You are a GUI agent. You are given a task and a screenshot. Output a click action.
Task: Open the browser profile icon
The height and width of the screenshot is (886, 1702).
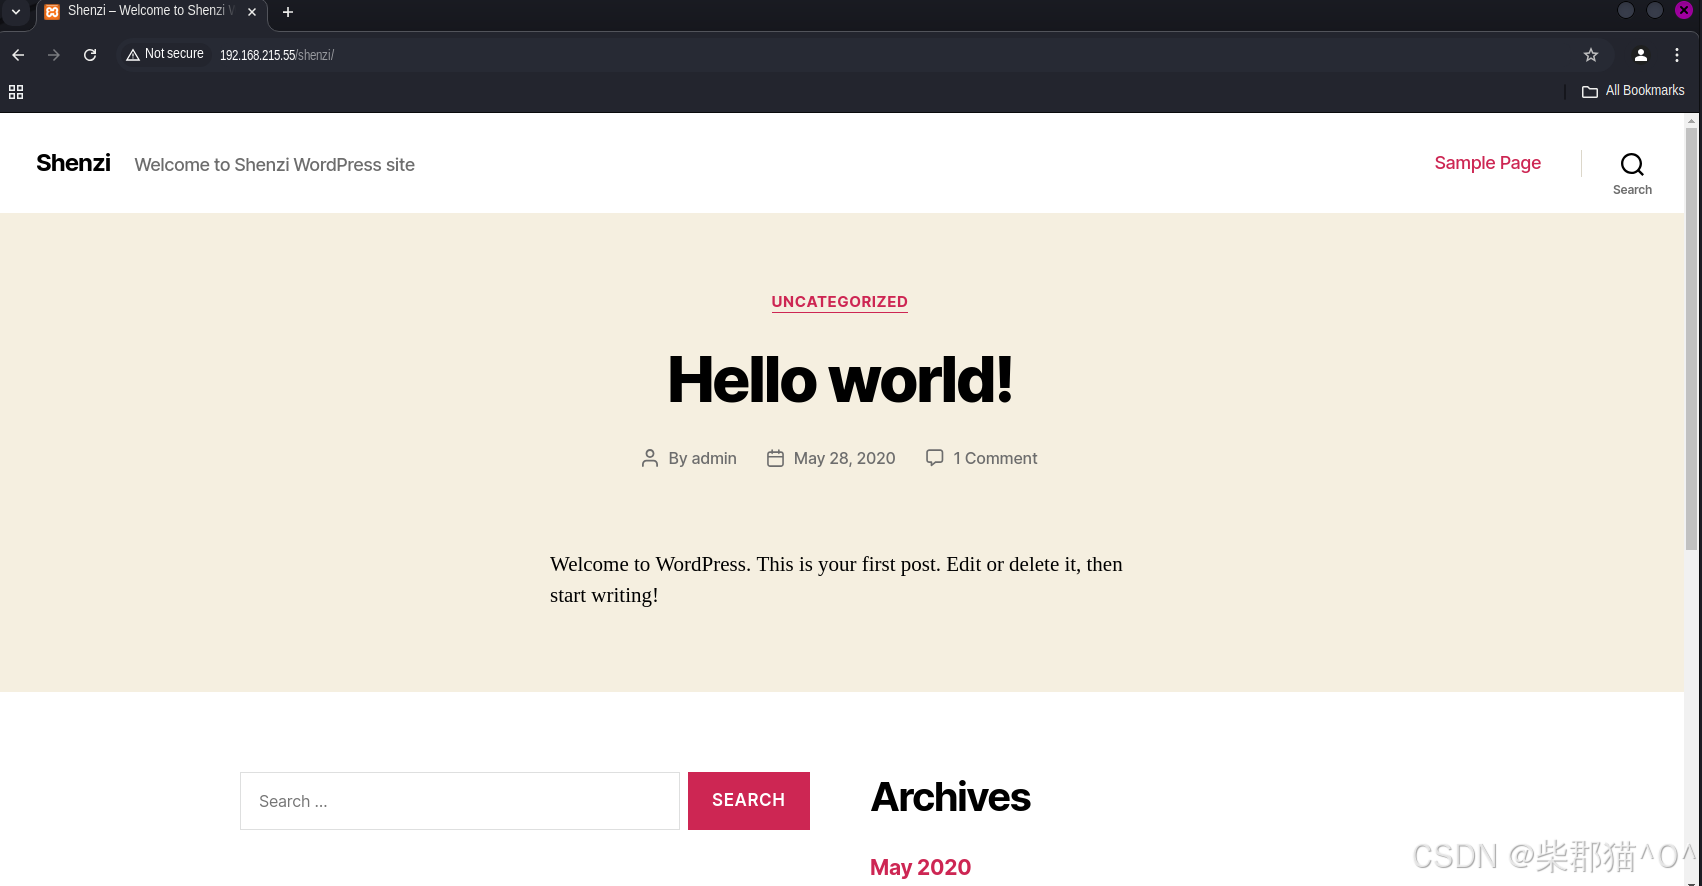(x=1640, y=55)
